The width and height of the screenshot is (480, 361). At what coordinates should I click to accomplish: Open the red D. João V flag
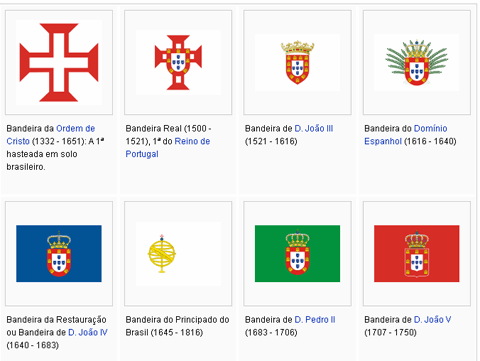(x=417, y=254)
